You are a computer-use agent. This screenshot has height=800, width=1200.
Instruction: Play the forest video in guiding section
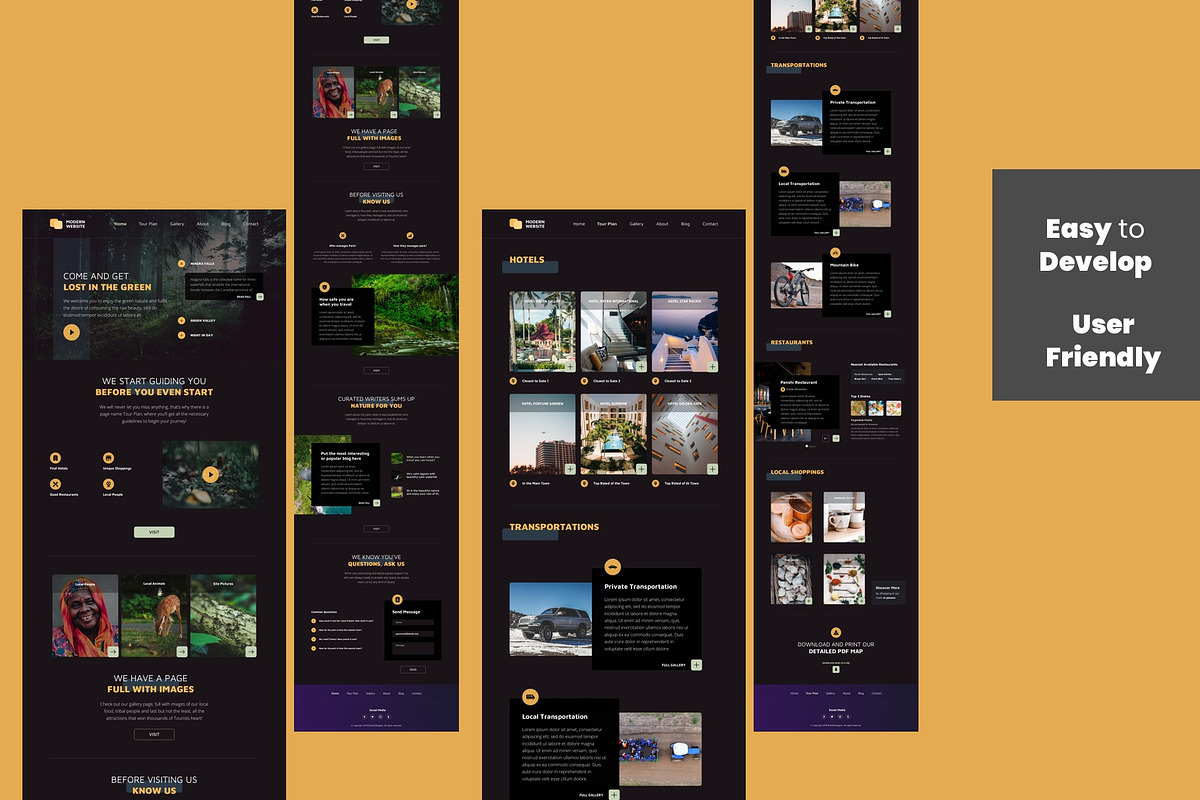pos(210,474)
